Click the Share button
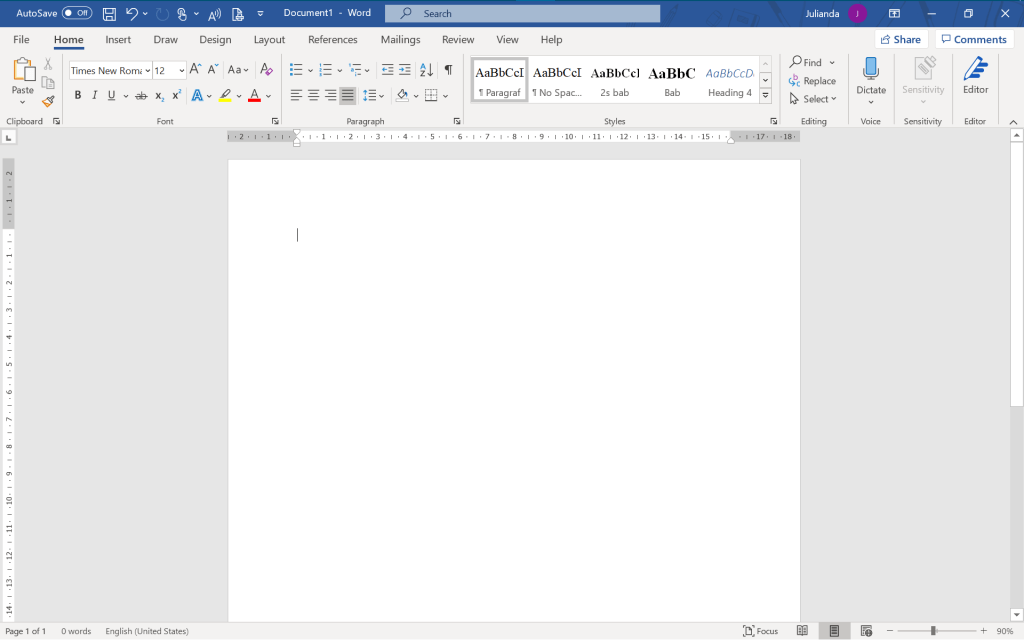This screenshot has width=1024, height=640. [x=899, y=40]
